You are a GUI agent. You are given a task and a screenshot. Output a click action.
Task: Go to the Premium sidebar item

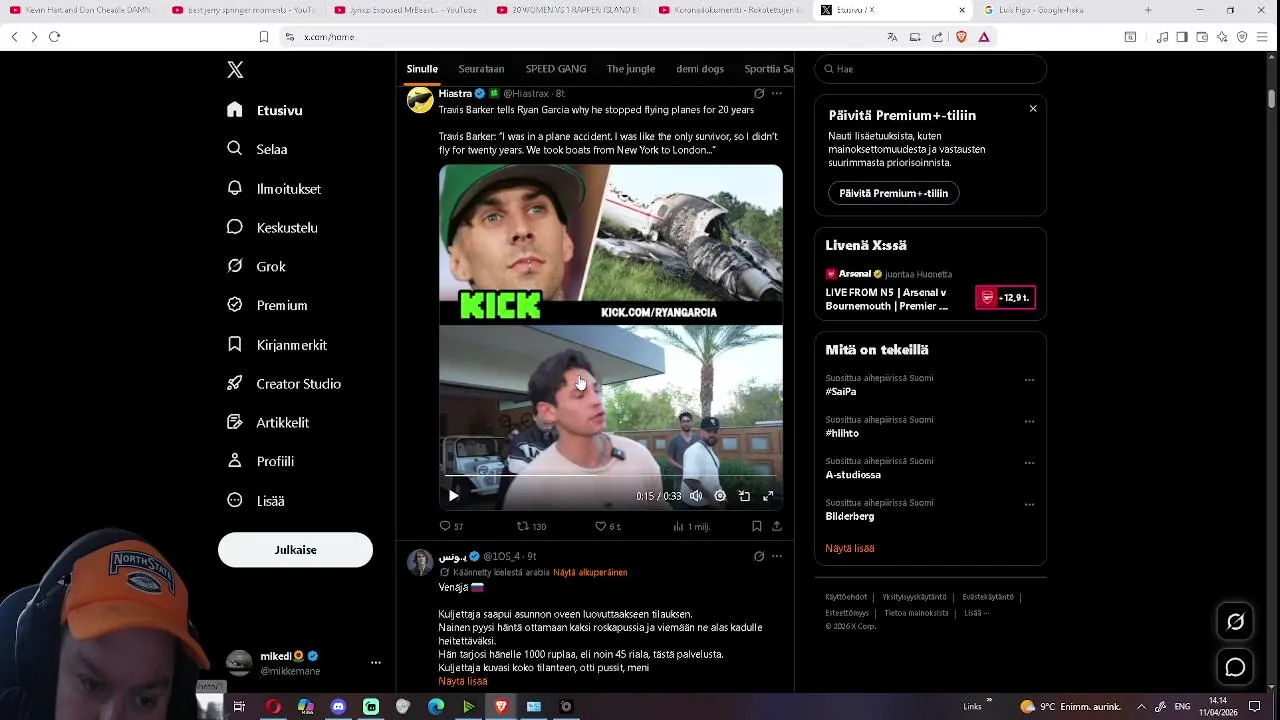(x=267, y=305)
